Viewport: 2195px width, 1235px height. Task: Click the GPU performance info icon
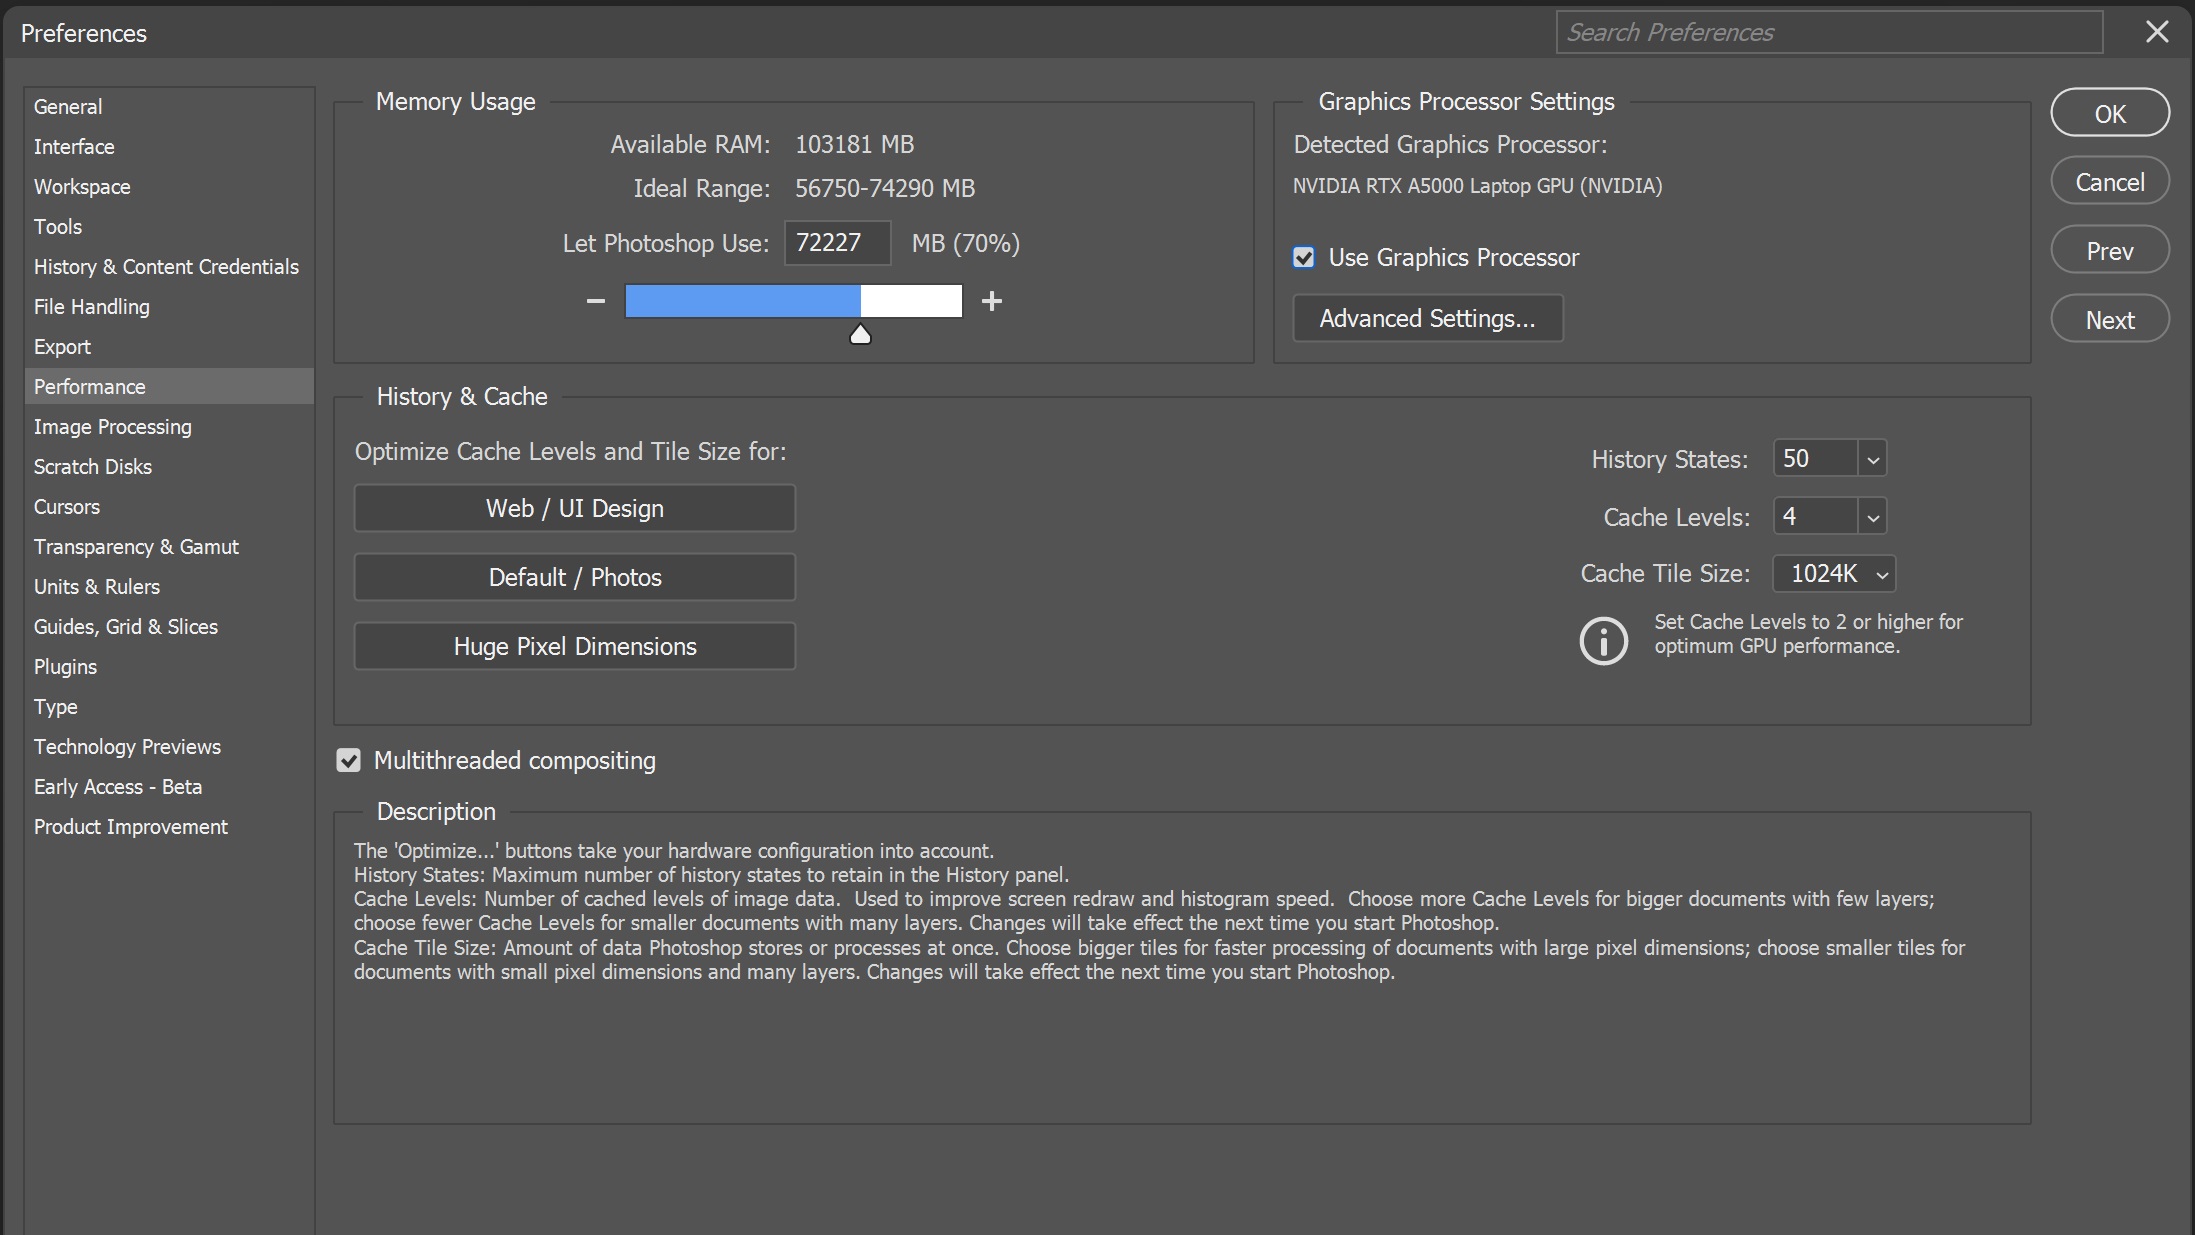1603,641
